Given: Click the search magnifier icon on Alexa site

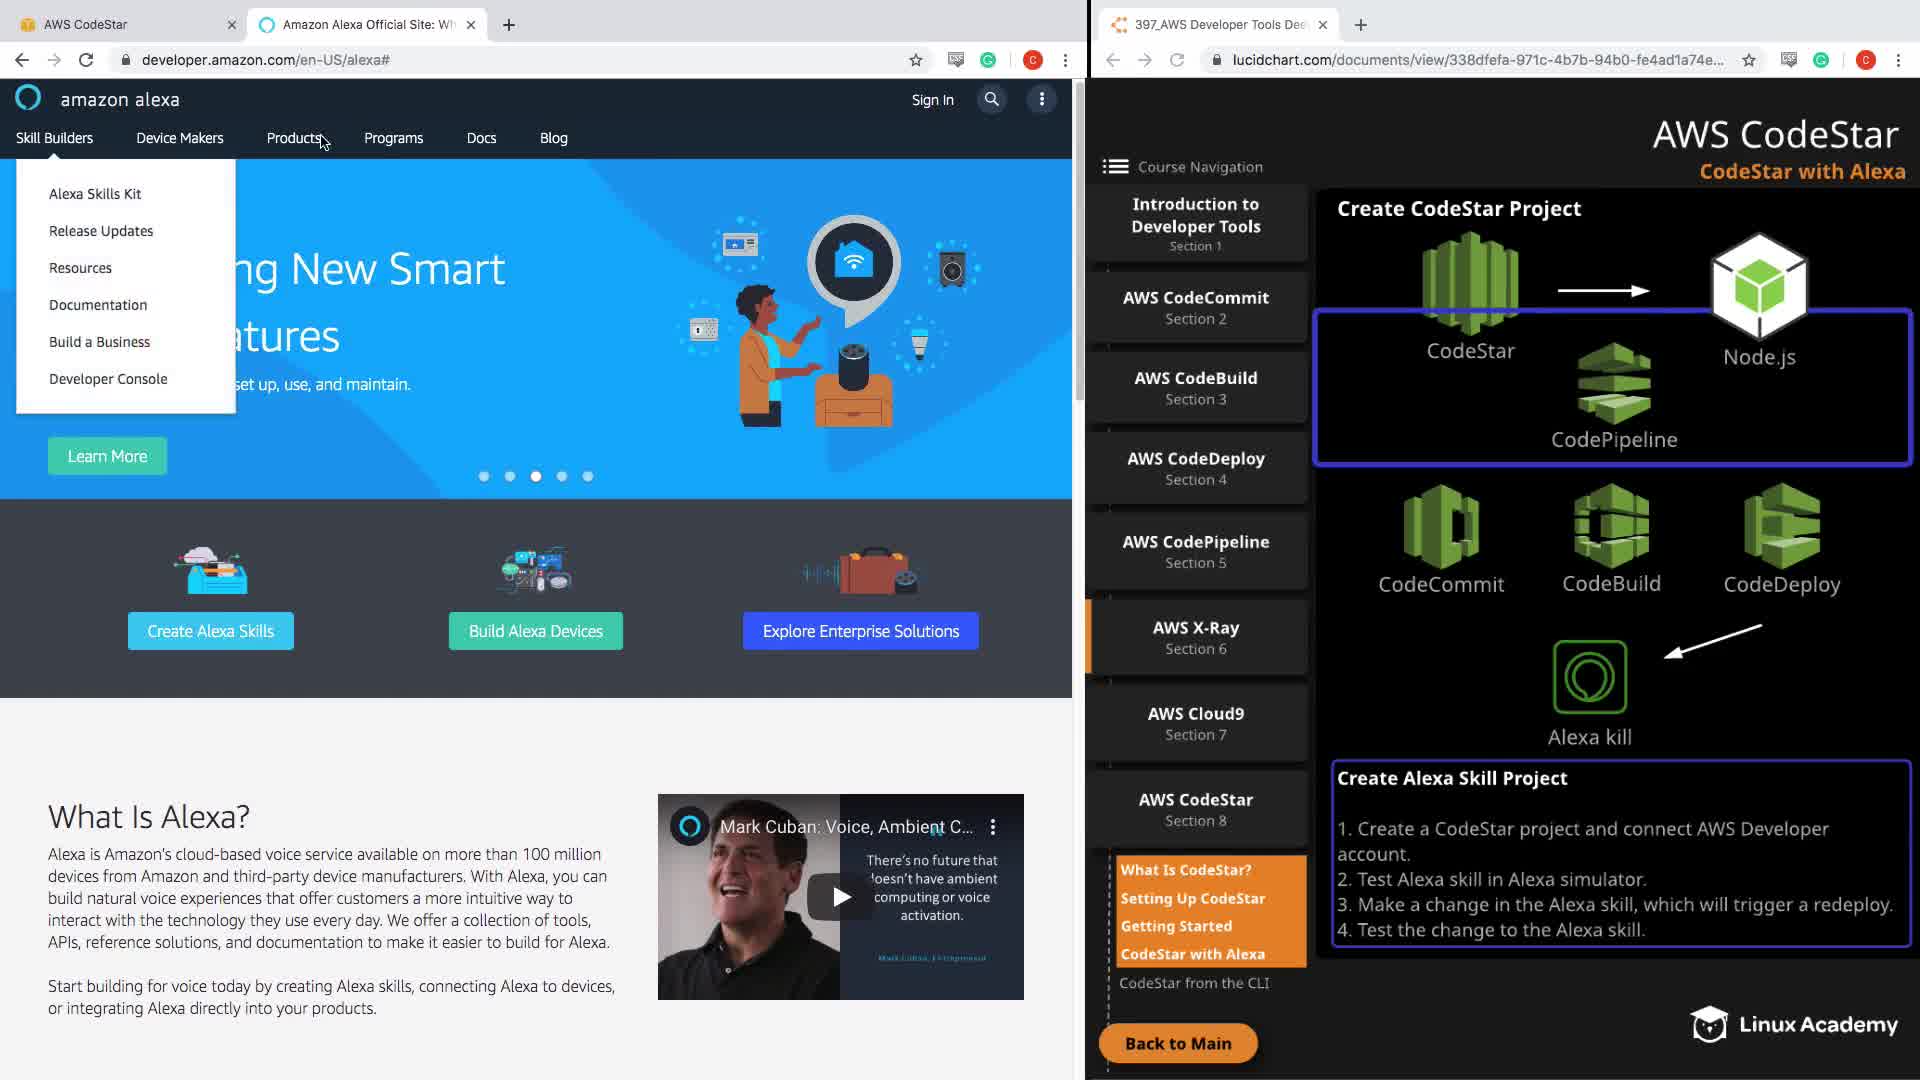Looking at the screenshot, I should coord(991,99).
